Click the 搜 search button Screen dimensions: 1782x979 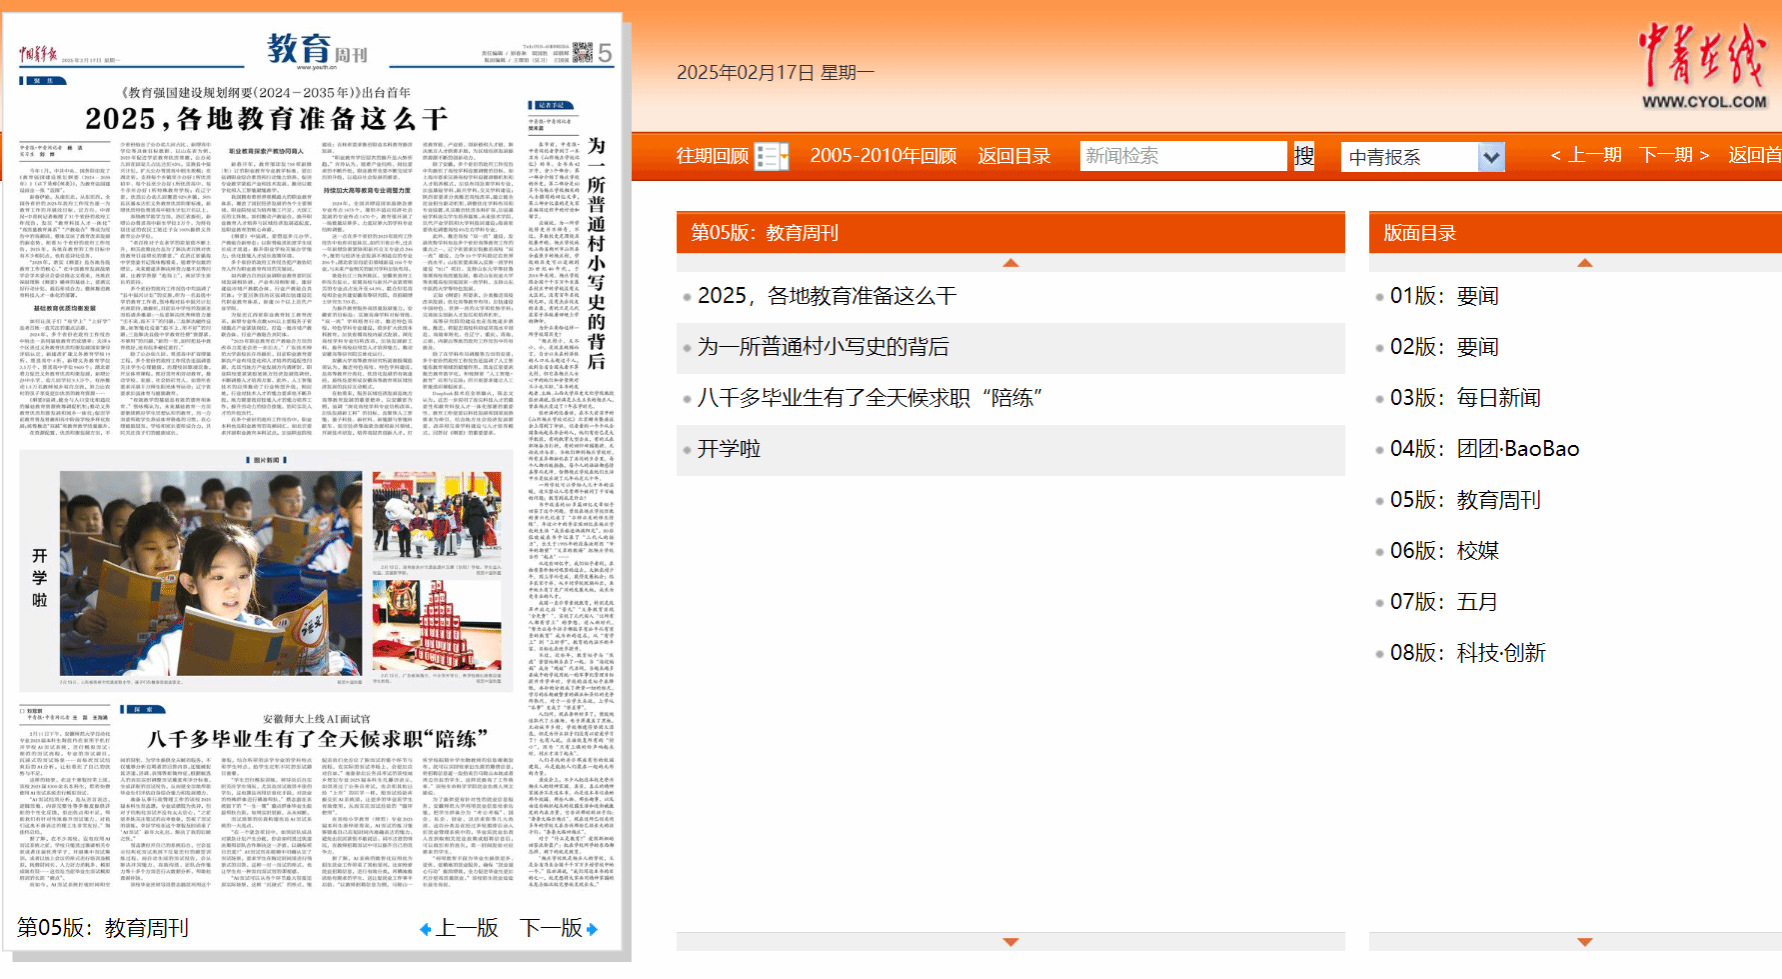tap(1304, 156)
